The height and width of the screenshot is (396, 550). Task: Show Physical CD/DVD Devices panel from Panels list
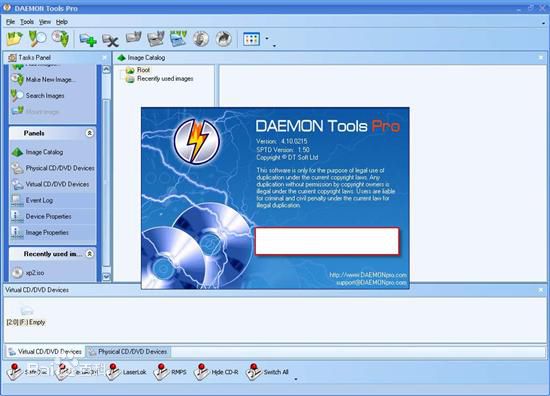point(60,168)
